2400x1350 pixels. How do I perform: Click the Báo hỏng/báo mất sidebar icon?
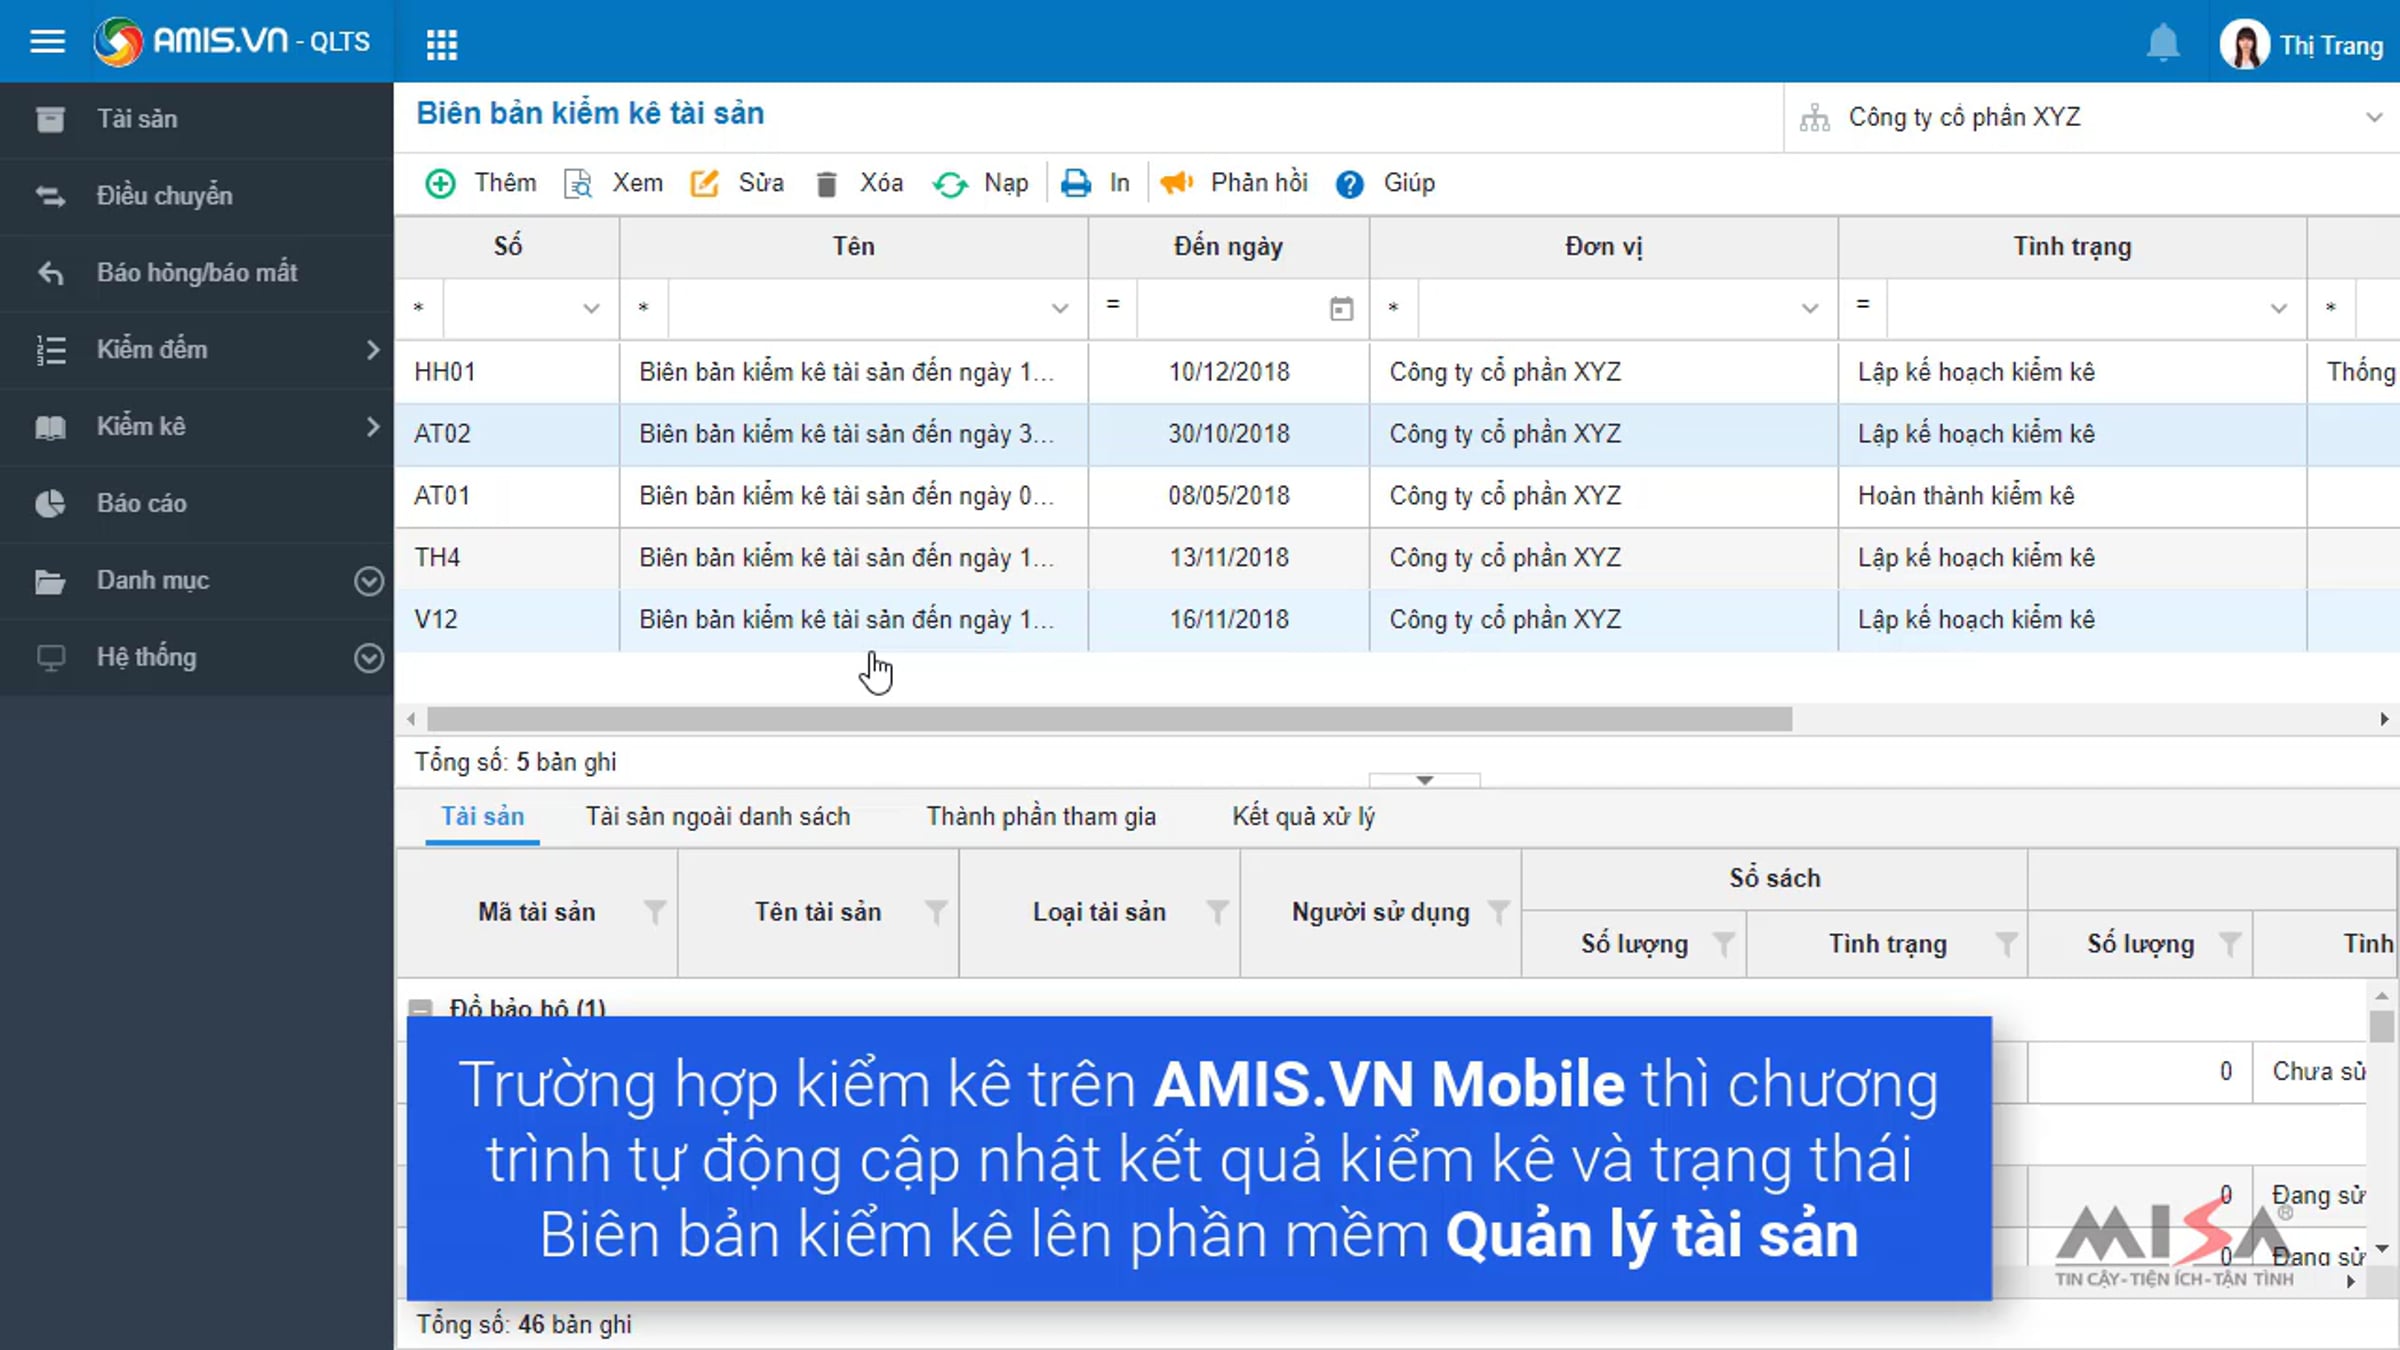click(50, 272)
